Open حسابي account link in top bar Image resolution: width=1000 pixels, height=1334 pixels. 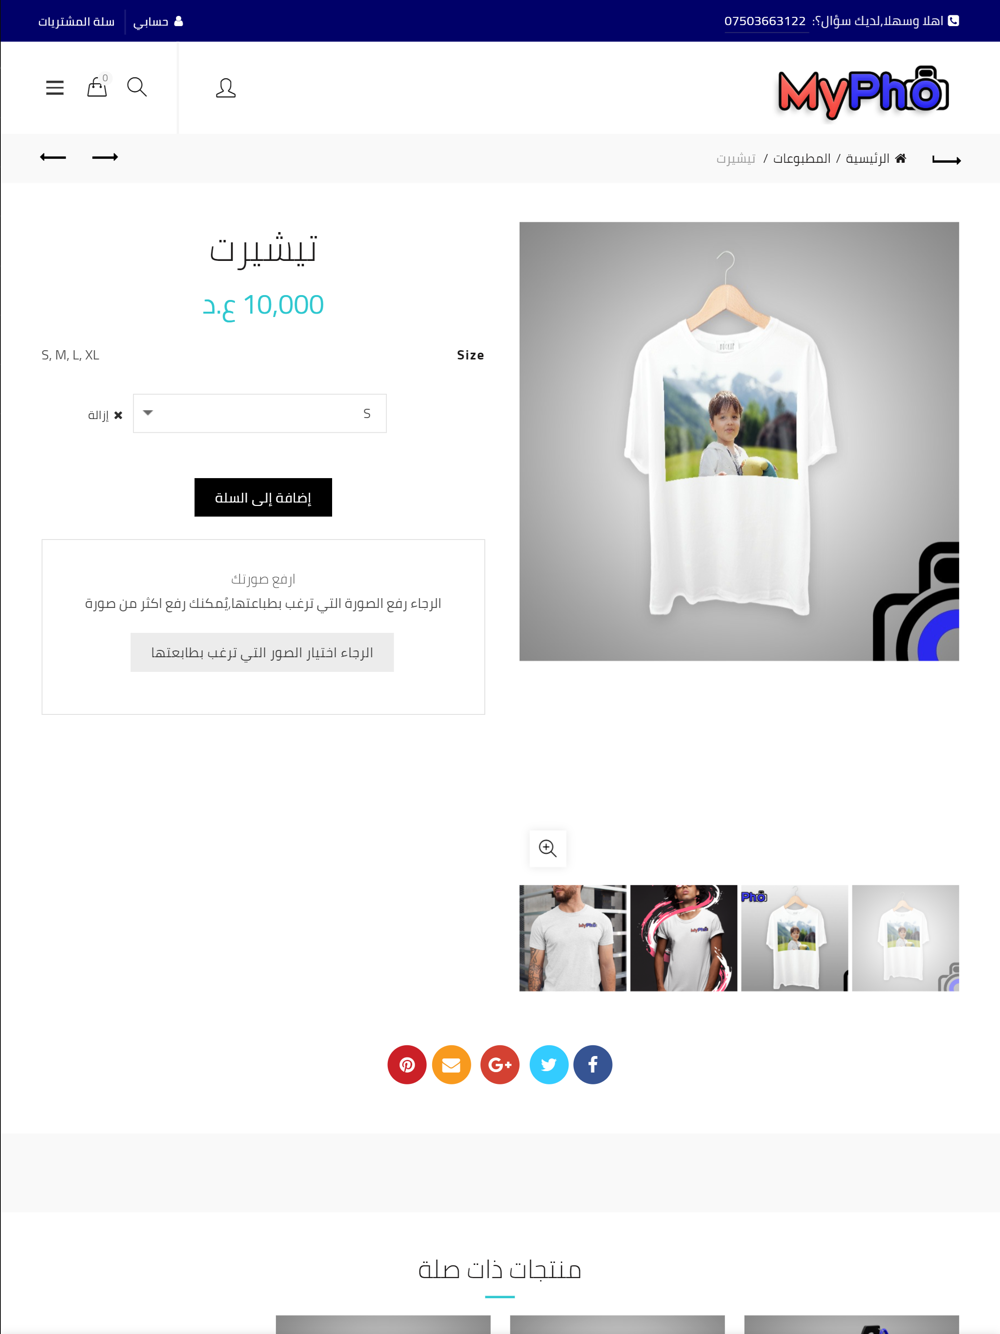tap(158, 21)
